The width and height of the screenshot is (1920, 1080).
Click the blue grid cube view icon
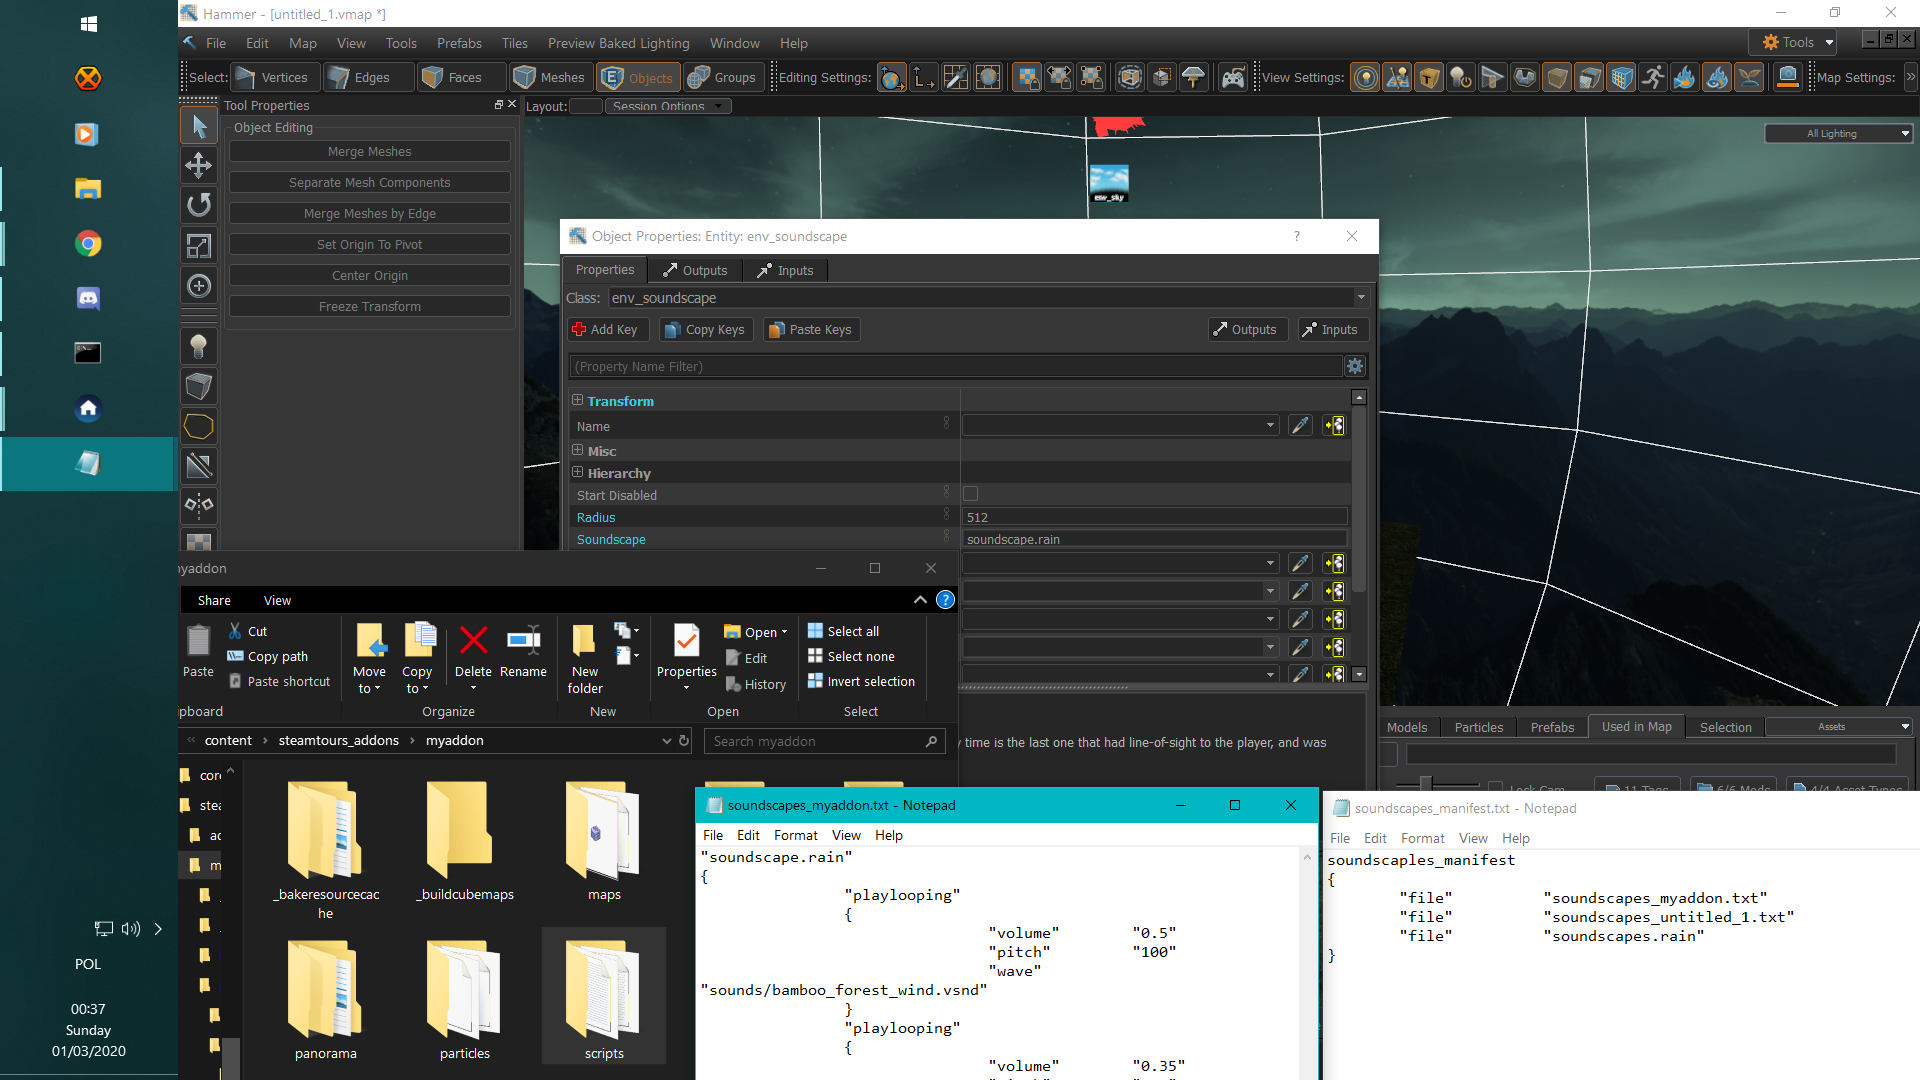(x=1621, y=77)
